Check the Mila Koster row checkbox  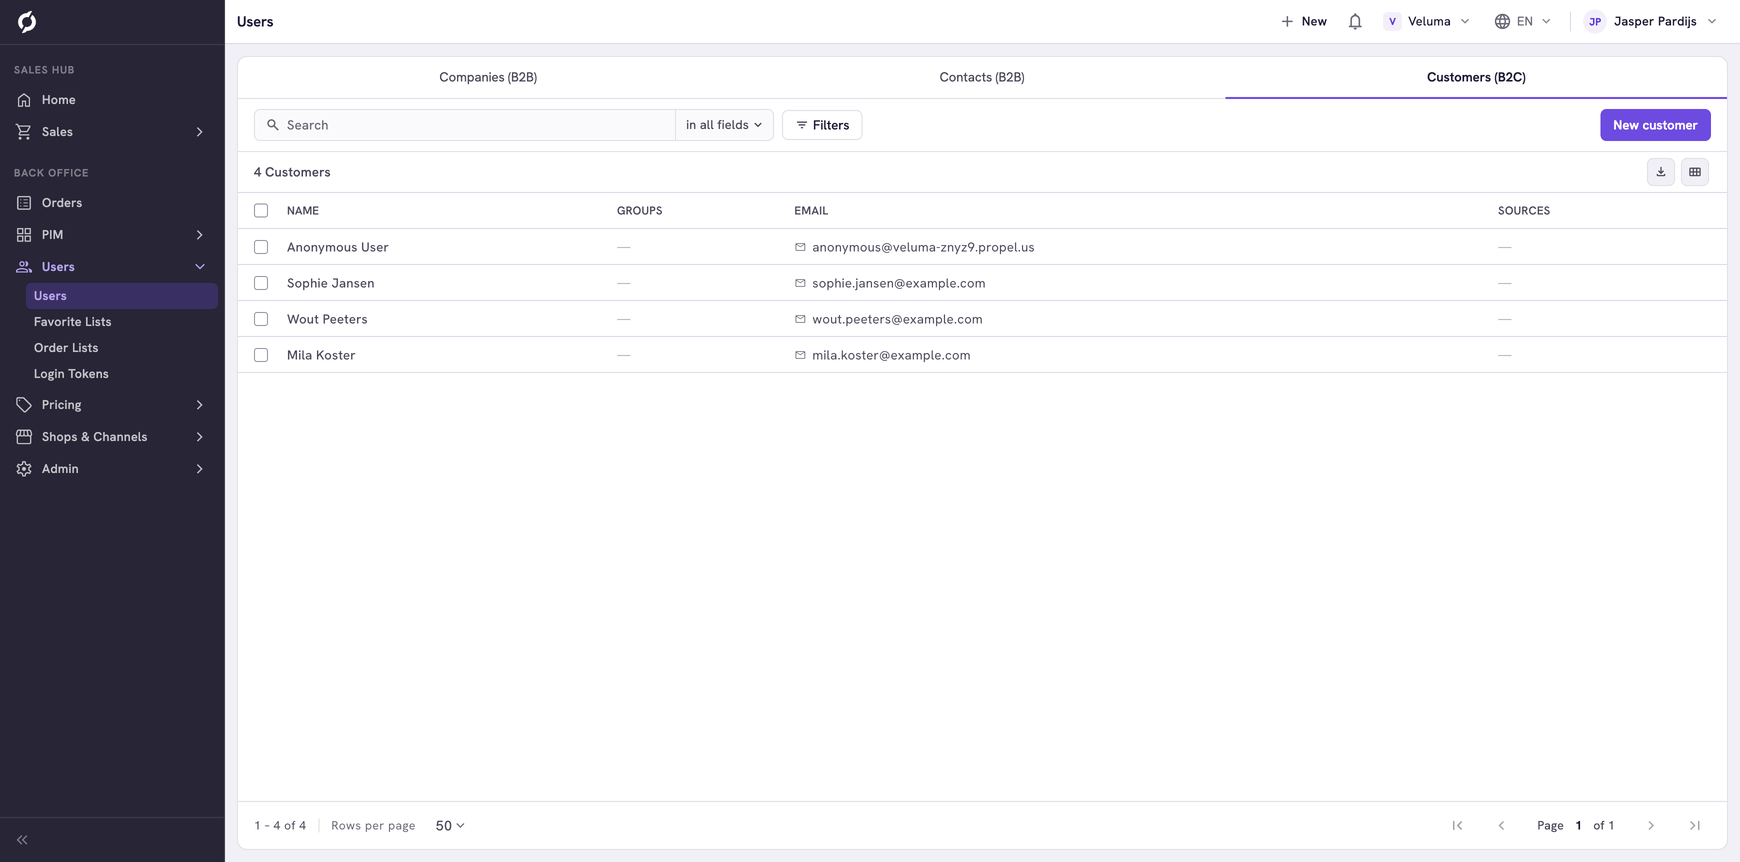[261, 355]
